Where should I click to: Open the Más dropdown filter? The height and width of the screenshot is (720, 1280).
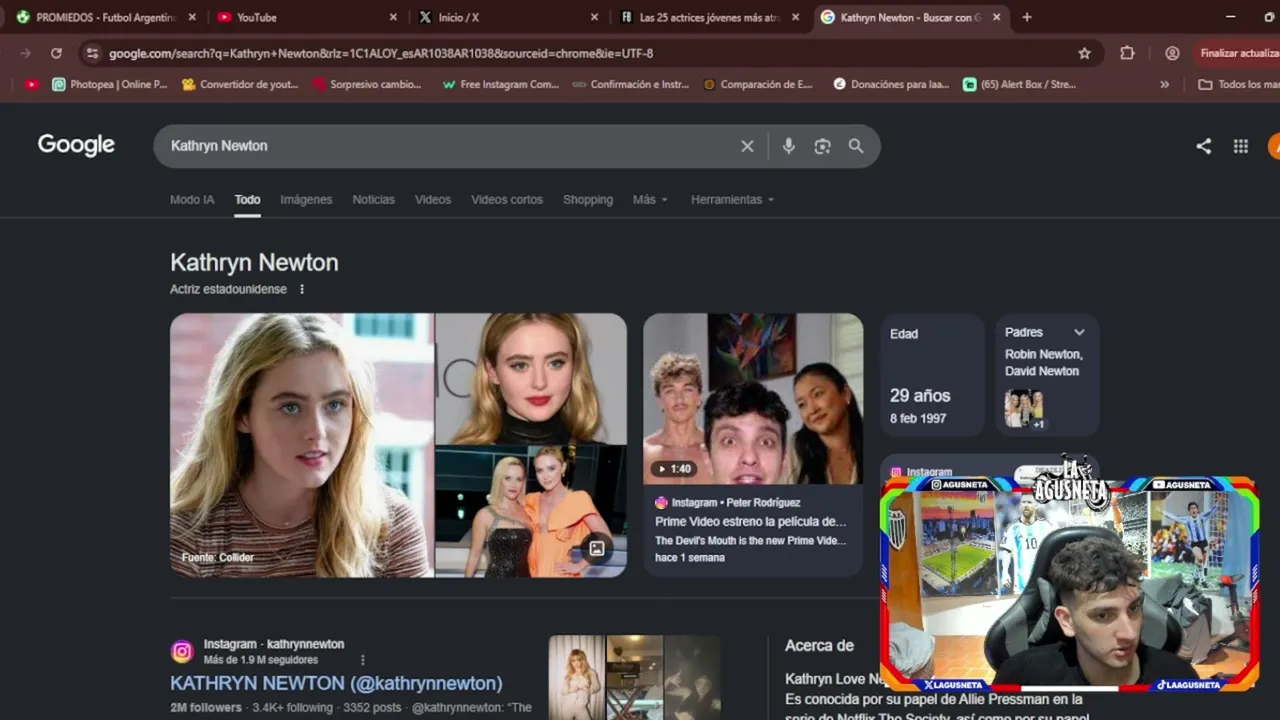650,200
